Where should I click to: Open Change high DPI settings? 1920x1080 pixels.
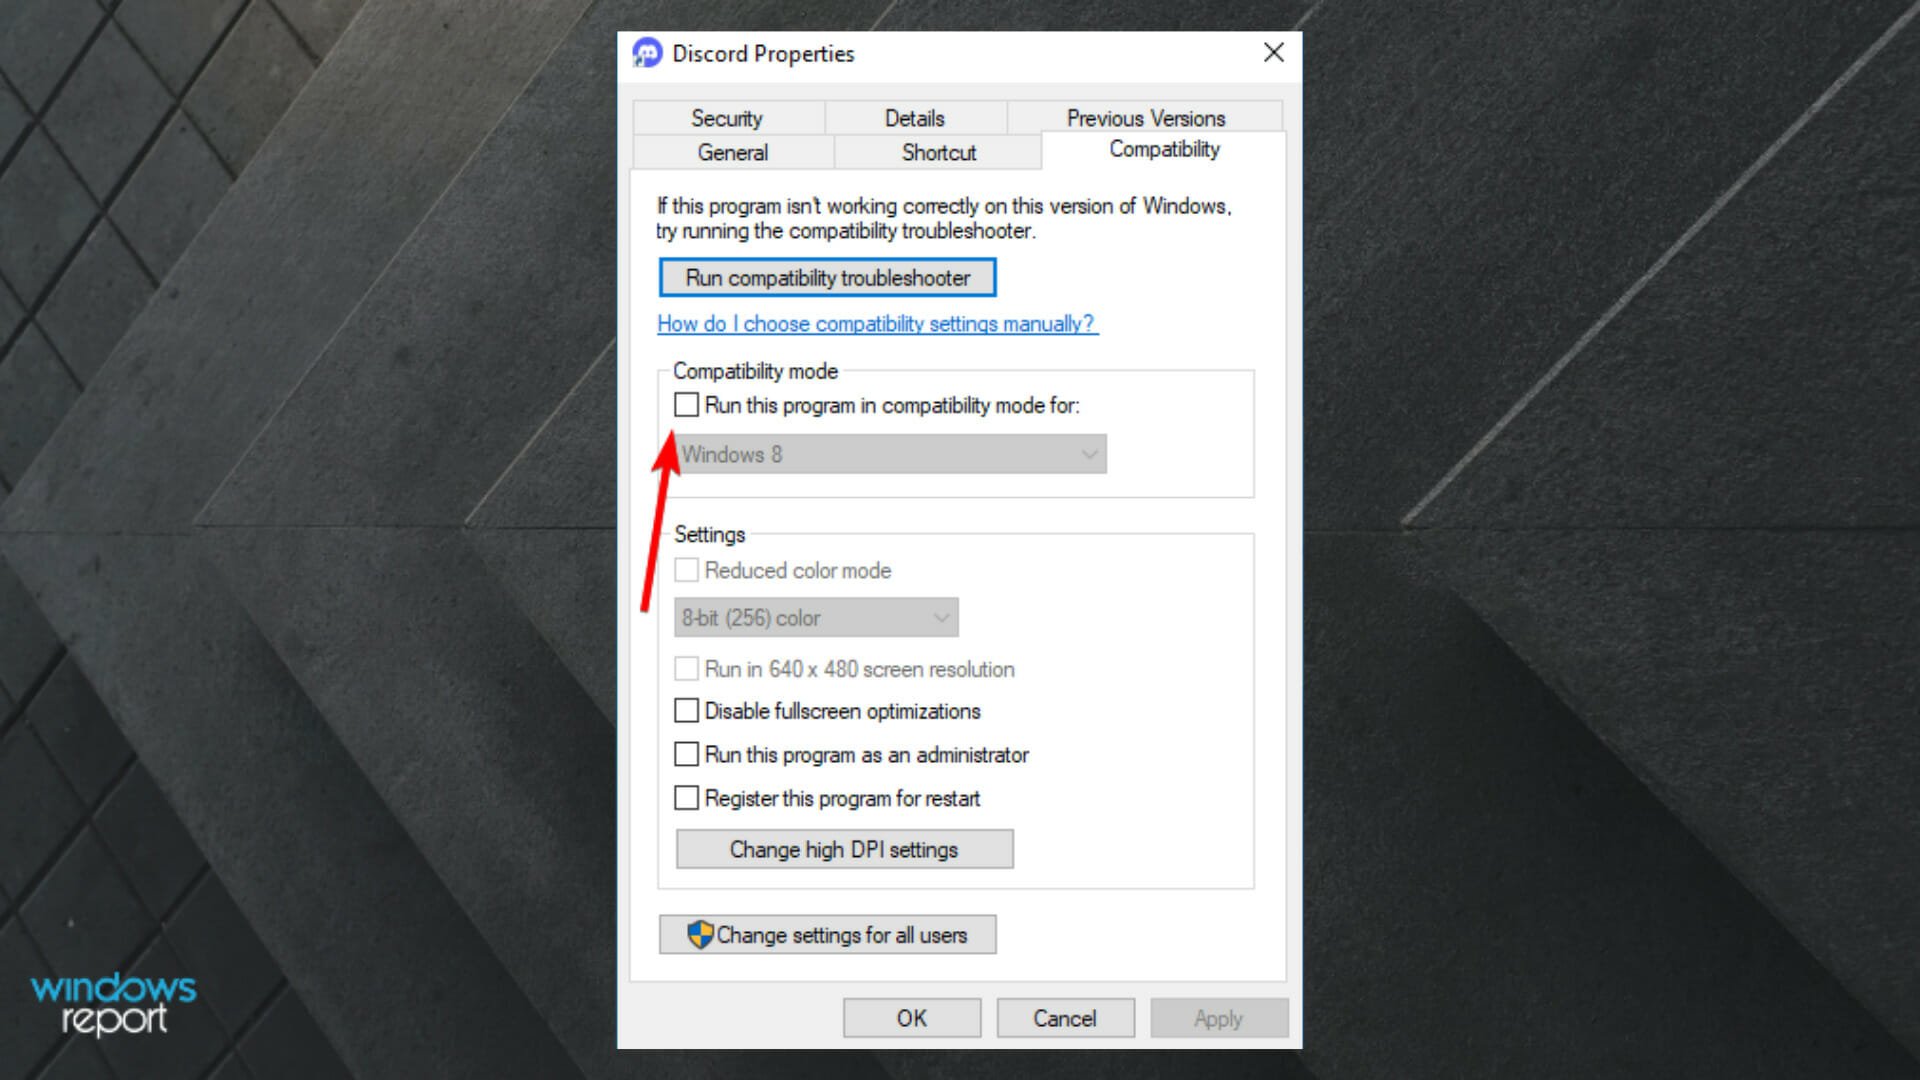[844, 849]
